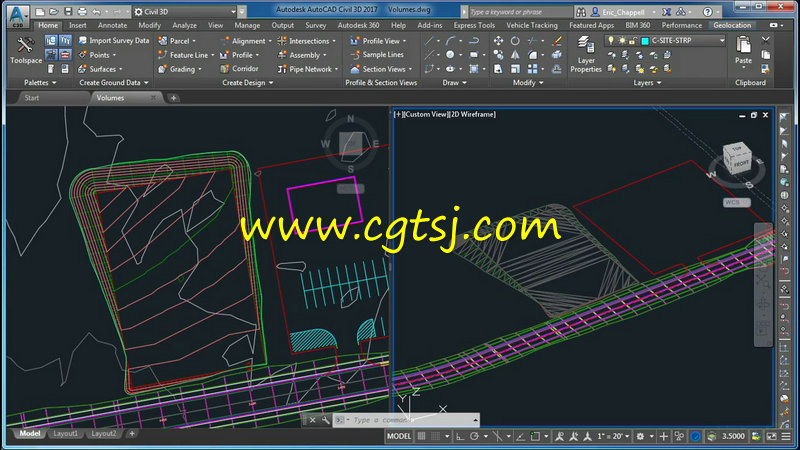The width and height of the screenshot is (800, 450).
Task: Click the Eric_Chappell account name
Action: pyautogui.click(x=623, y=12)
